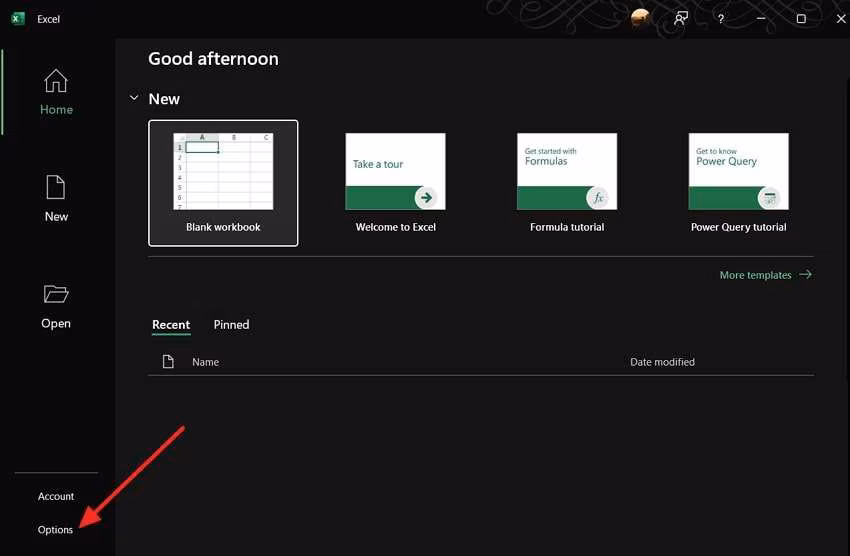This screenshot has width=850, height=556.
Task: Minimize the Excel window
Action: point(761,18)
